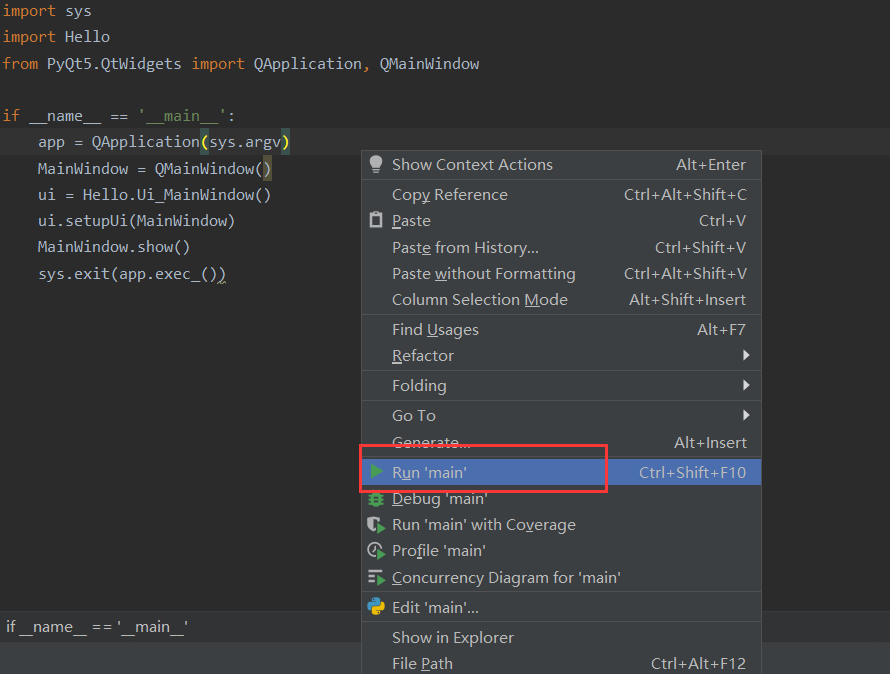Click the green bug Debug icon
The image size is (890, 674).
coord(376,499)
